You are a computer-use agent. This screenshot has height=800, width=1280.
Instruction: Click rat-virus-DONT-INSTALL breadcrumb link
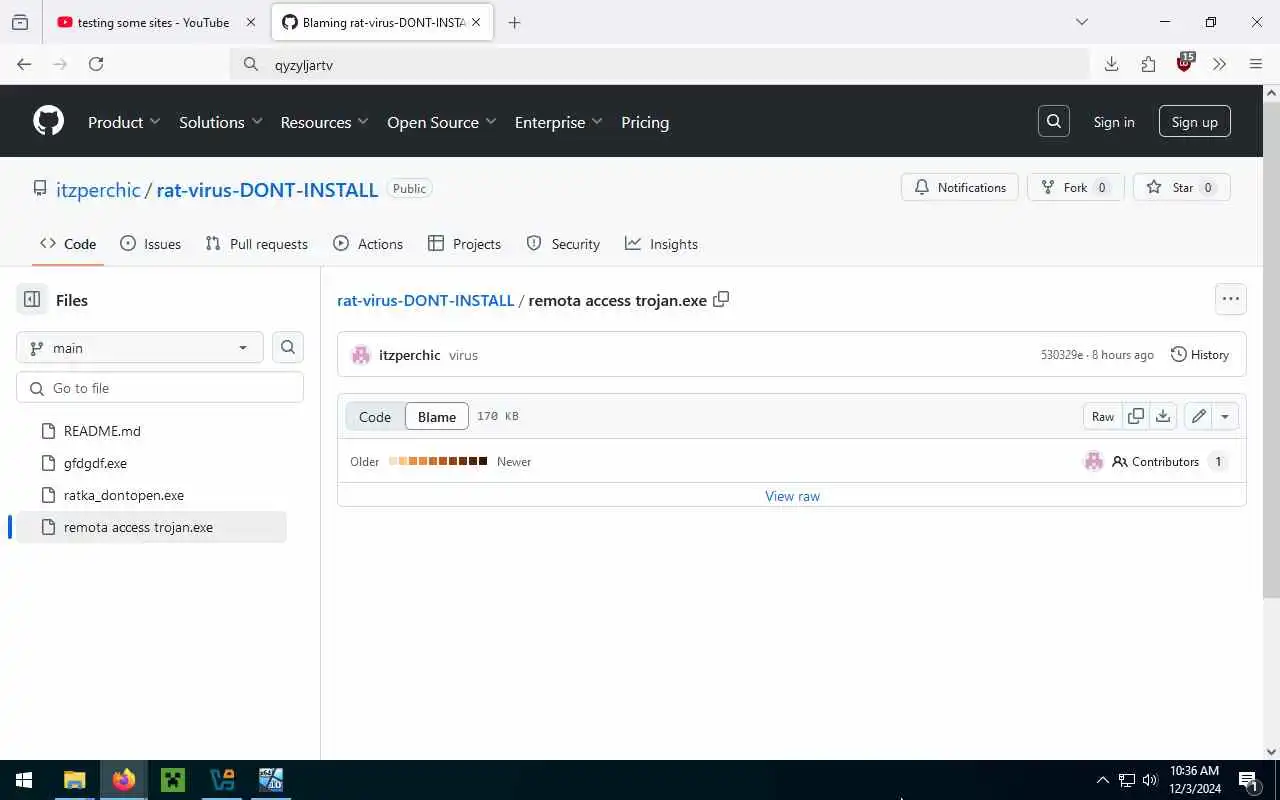[x=426, y=300]
